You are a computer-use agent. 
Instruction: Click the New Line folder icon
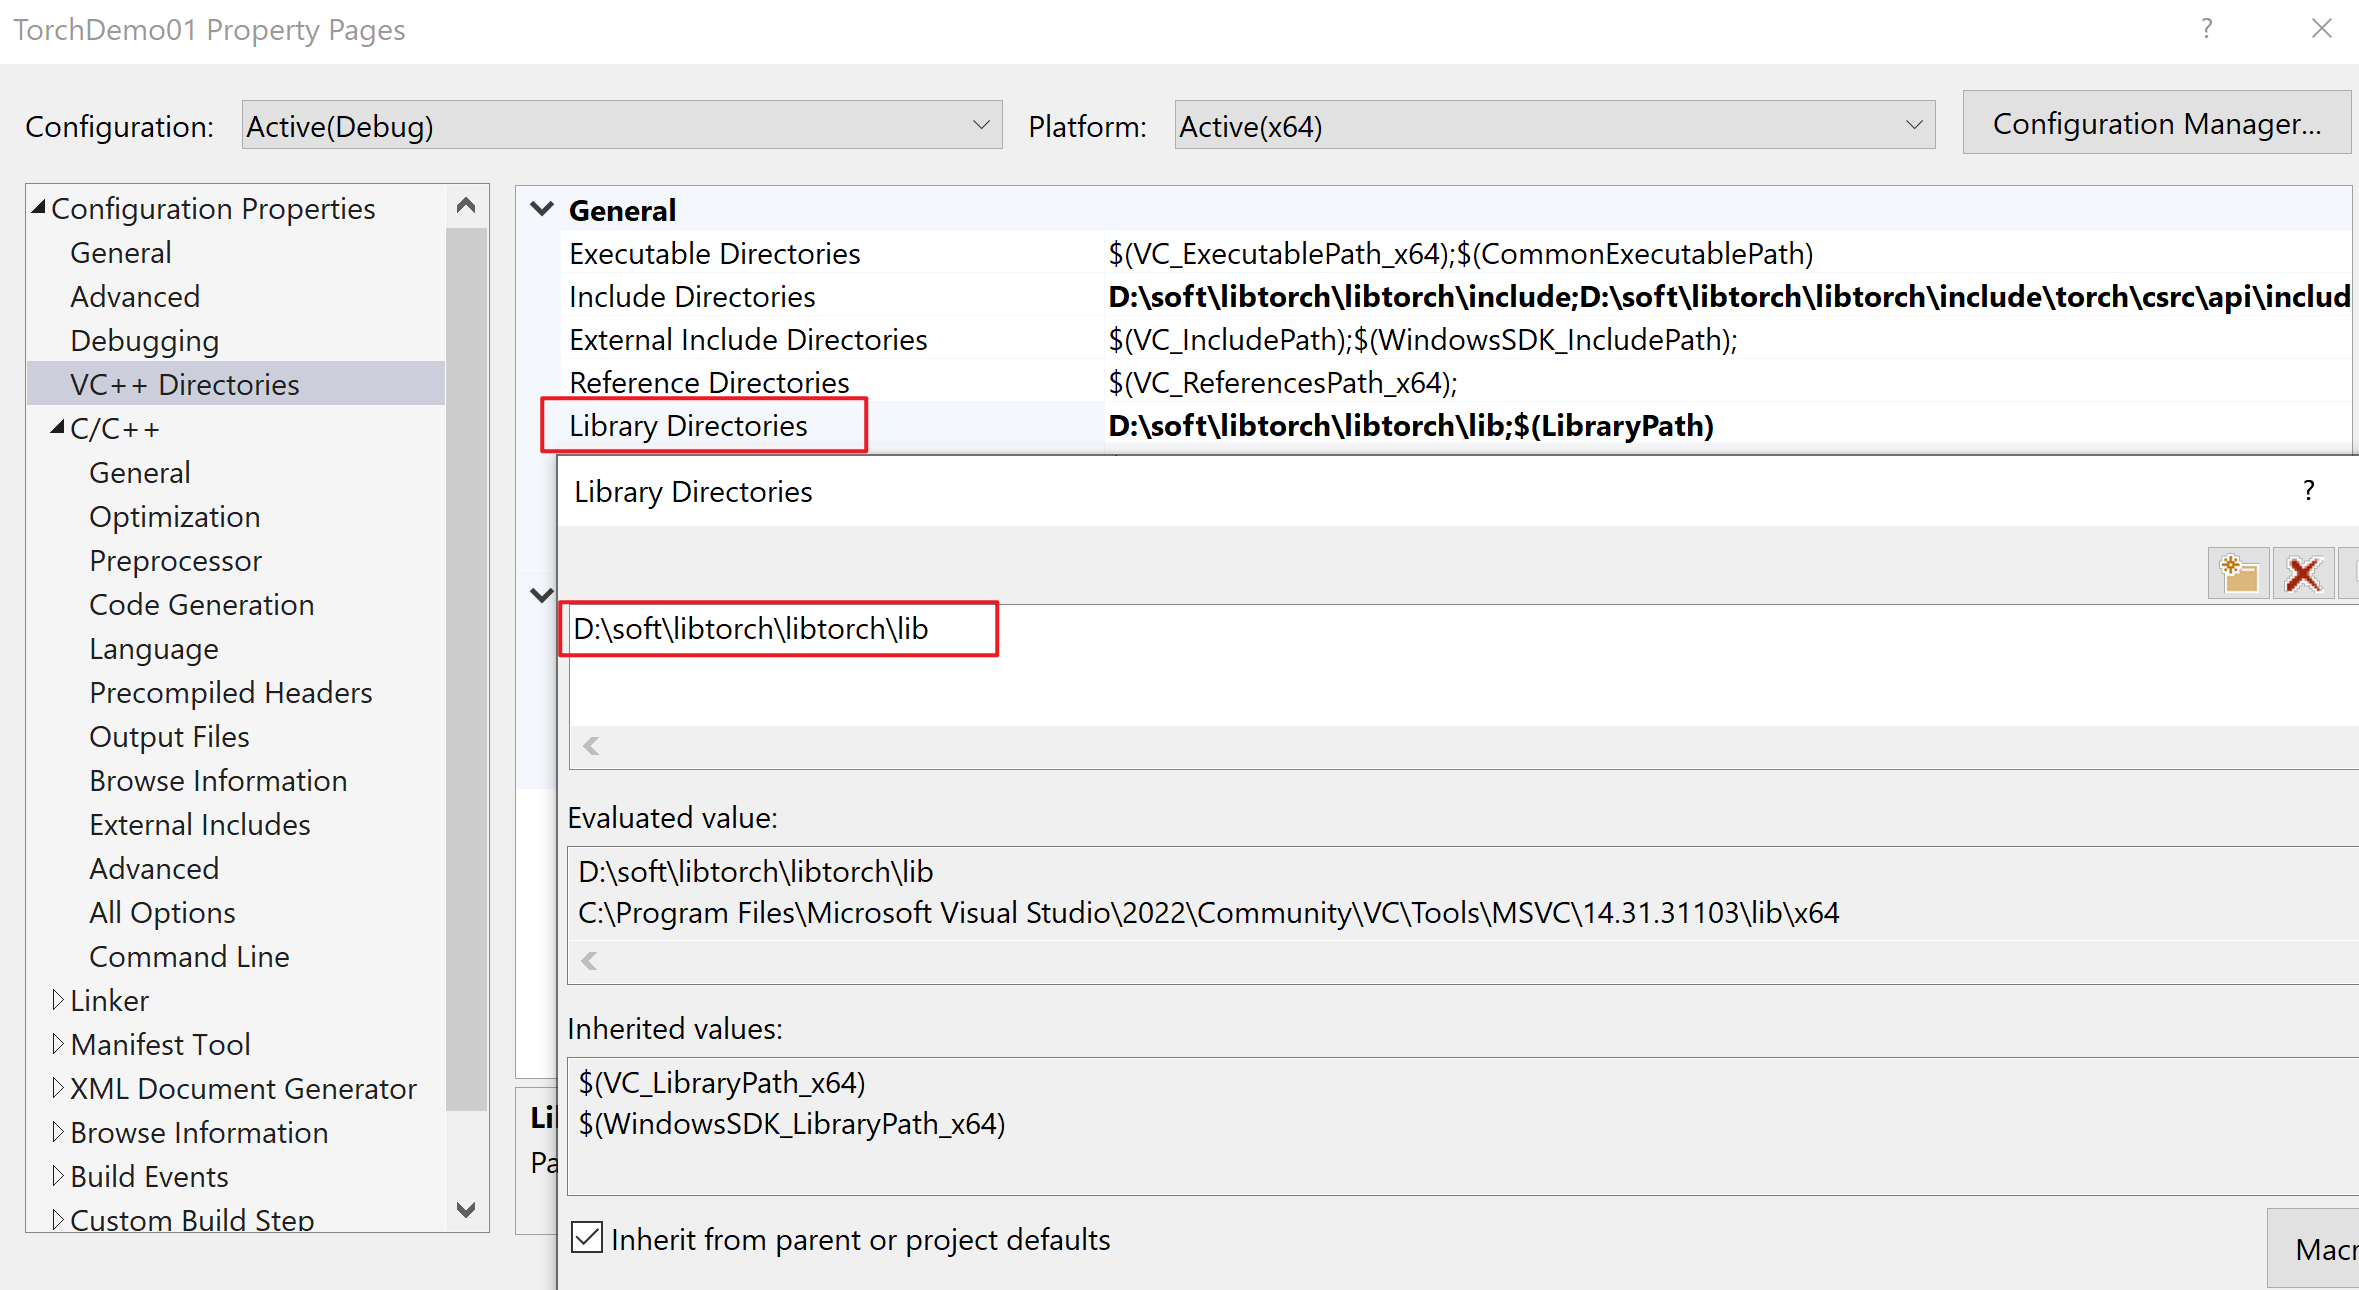point(2238,574)
